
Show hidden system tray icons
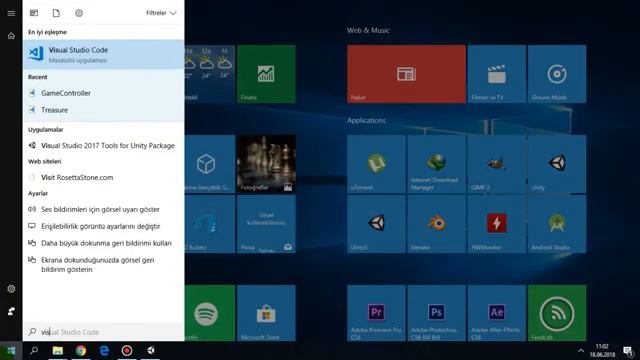click(x=580, y=351)
